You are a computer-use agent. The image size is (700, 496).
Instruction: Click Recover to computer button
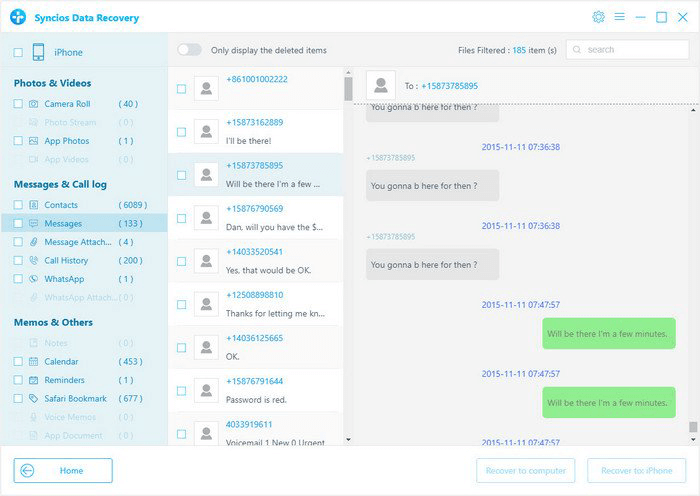(x=525, y=471)
